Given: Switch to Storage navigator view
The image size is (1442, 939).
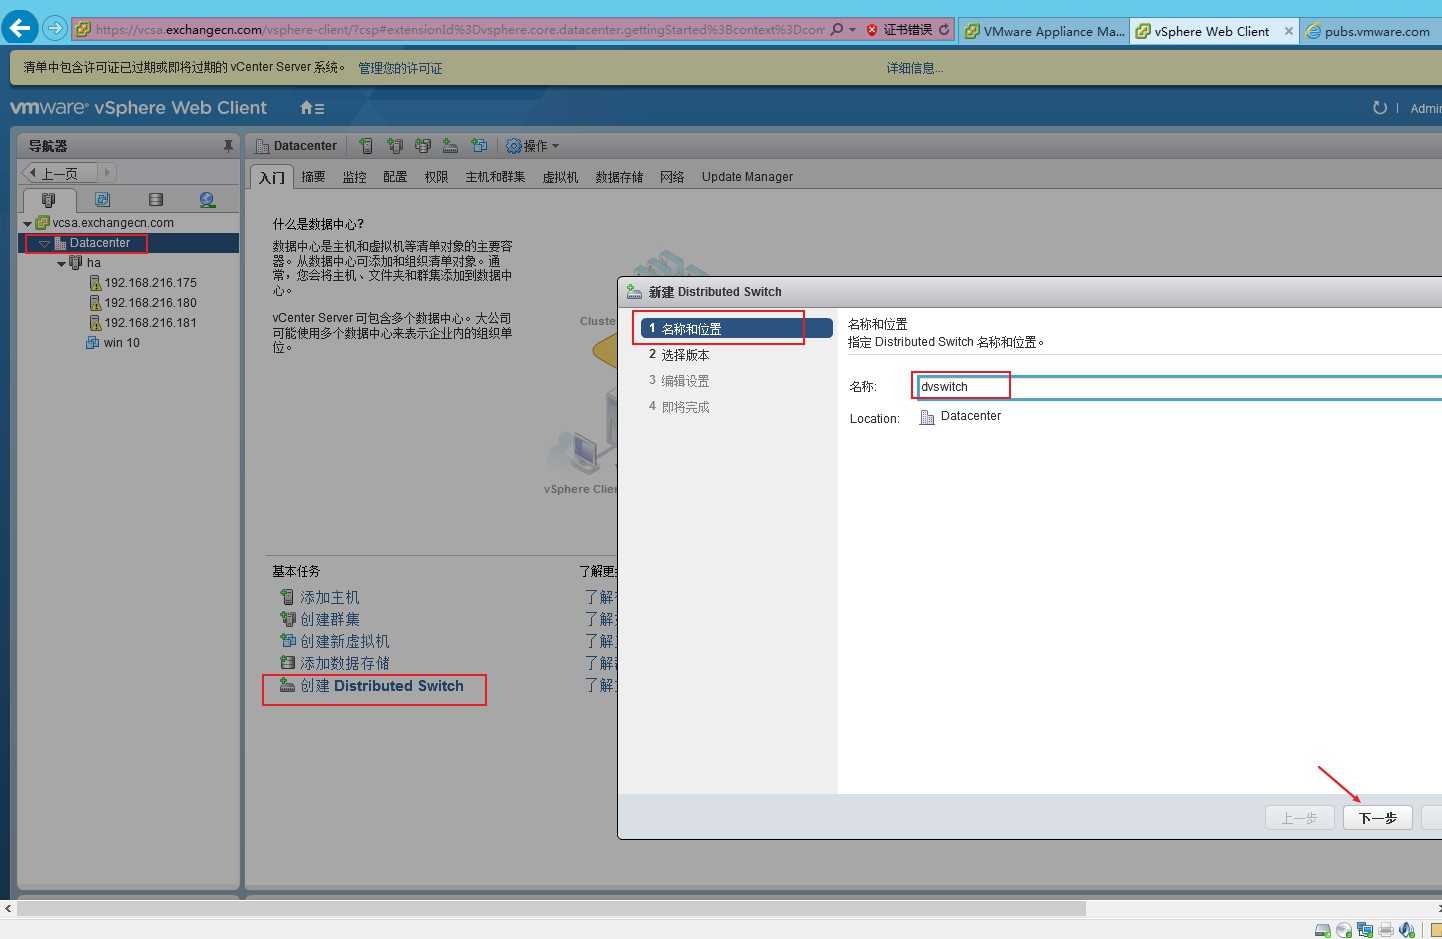Looking at the screenshot, I should [x=155, y=200].
